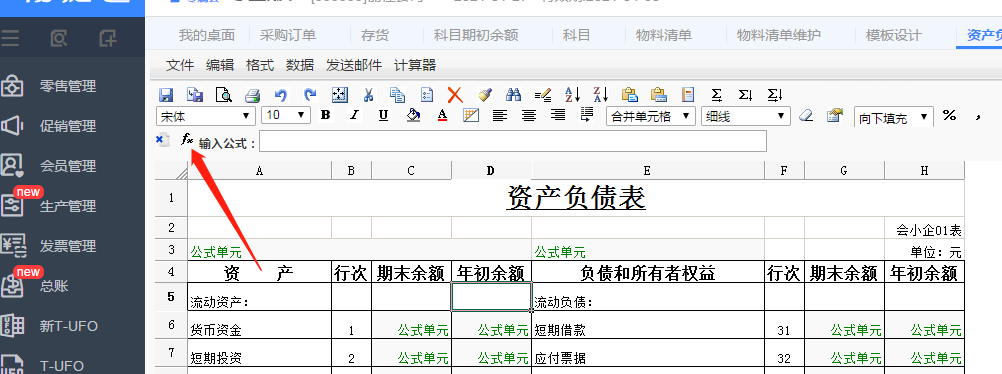Align cell text to the left

pos(500,116)
